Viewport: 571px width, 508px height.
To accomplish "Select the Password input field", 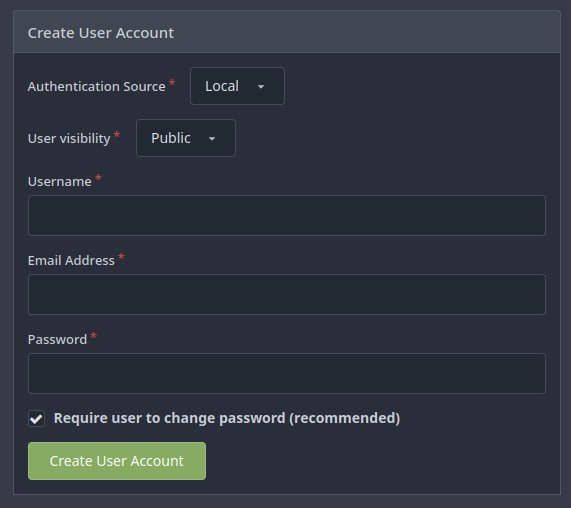I will tap(287, 373).
